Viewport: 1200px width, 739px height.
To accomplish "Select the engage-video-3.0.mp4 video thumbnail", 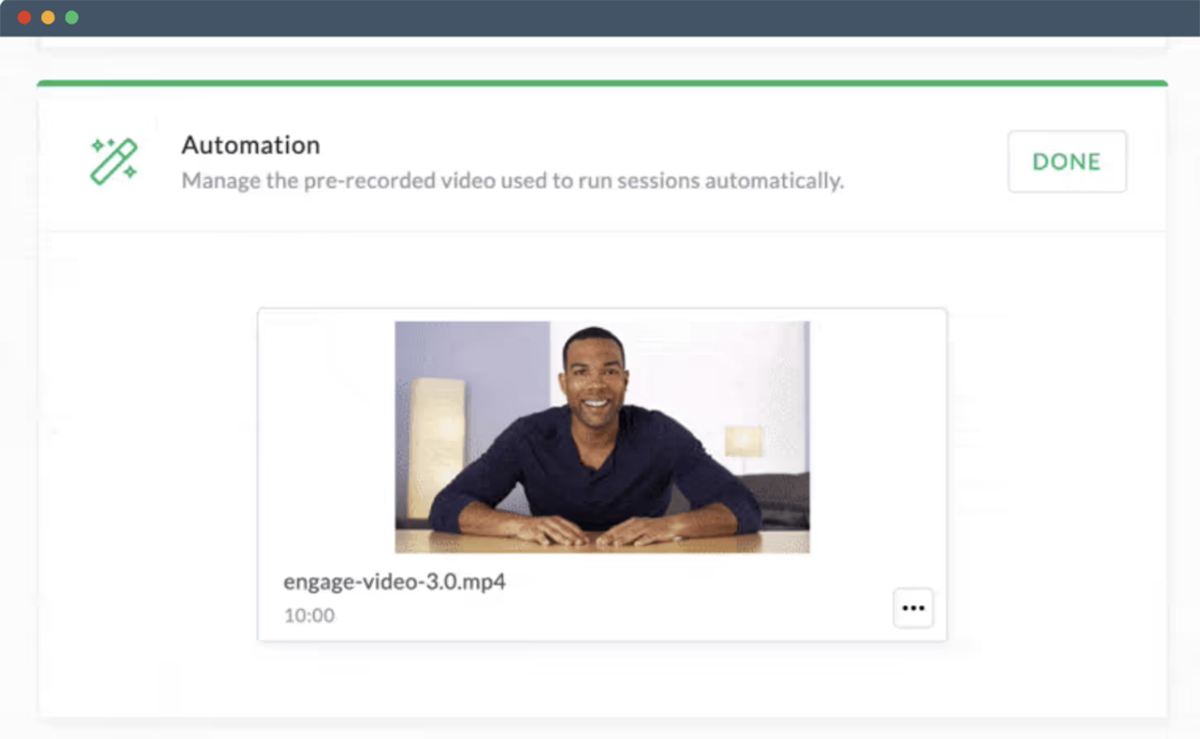I will click(602, 437).
